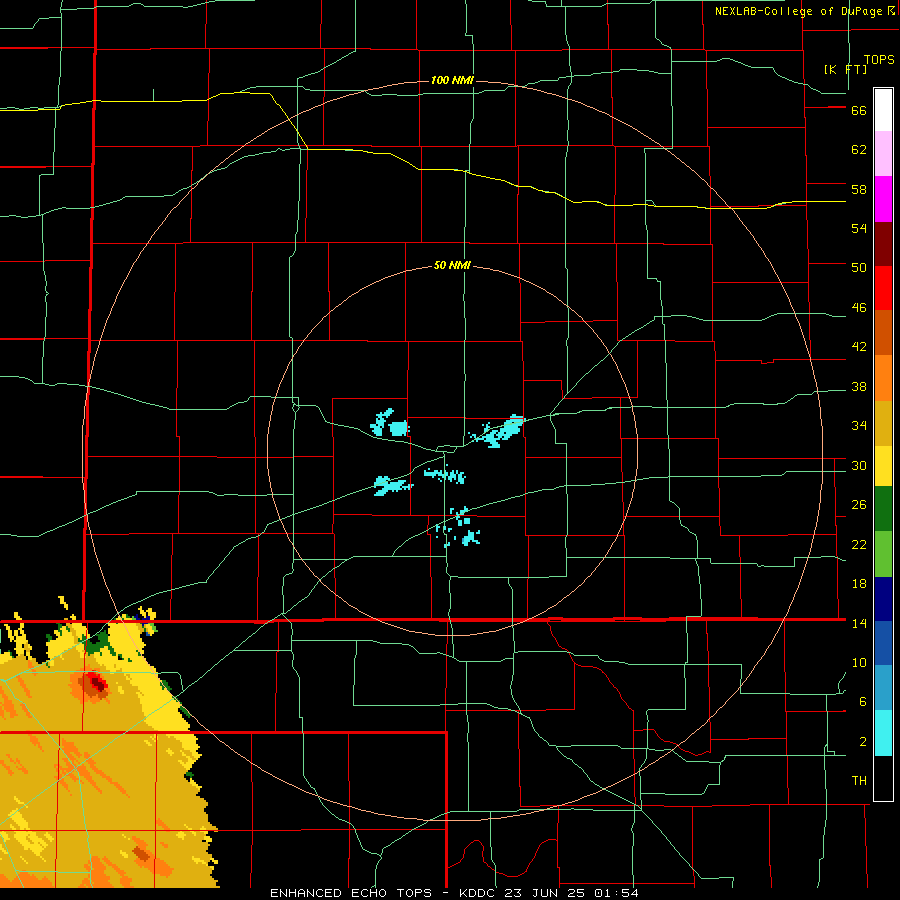Click the bright red legend swatch
Image resolution: width=900 pixels, height=900 pixels.
(883, 288)
